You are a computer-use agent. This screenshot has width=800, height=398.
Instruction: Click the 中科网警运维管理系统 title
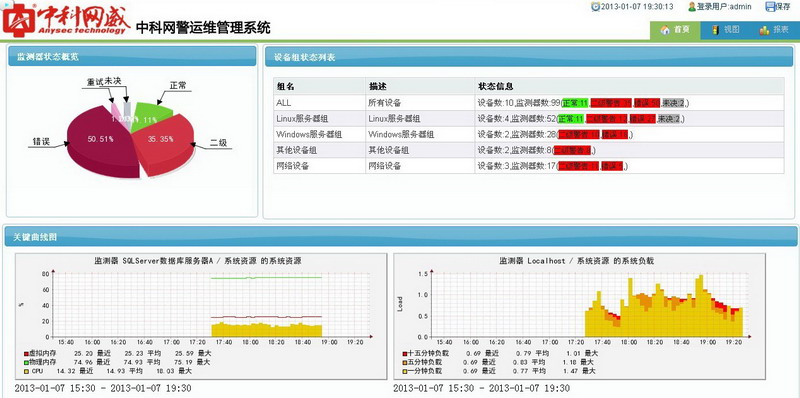204,28
